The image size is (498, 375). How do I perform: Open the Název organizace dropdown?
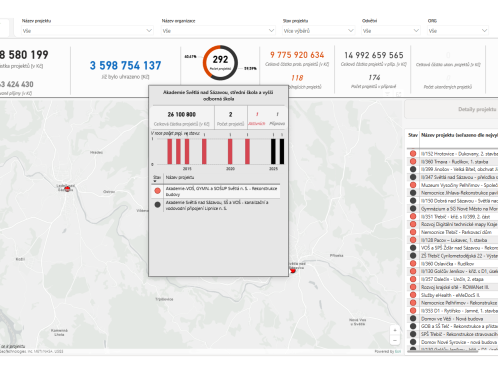coord(218,31)
